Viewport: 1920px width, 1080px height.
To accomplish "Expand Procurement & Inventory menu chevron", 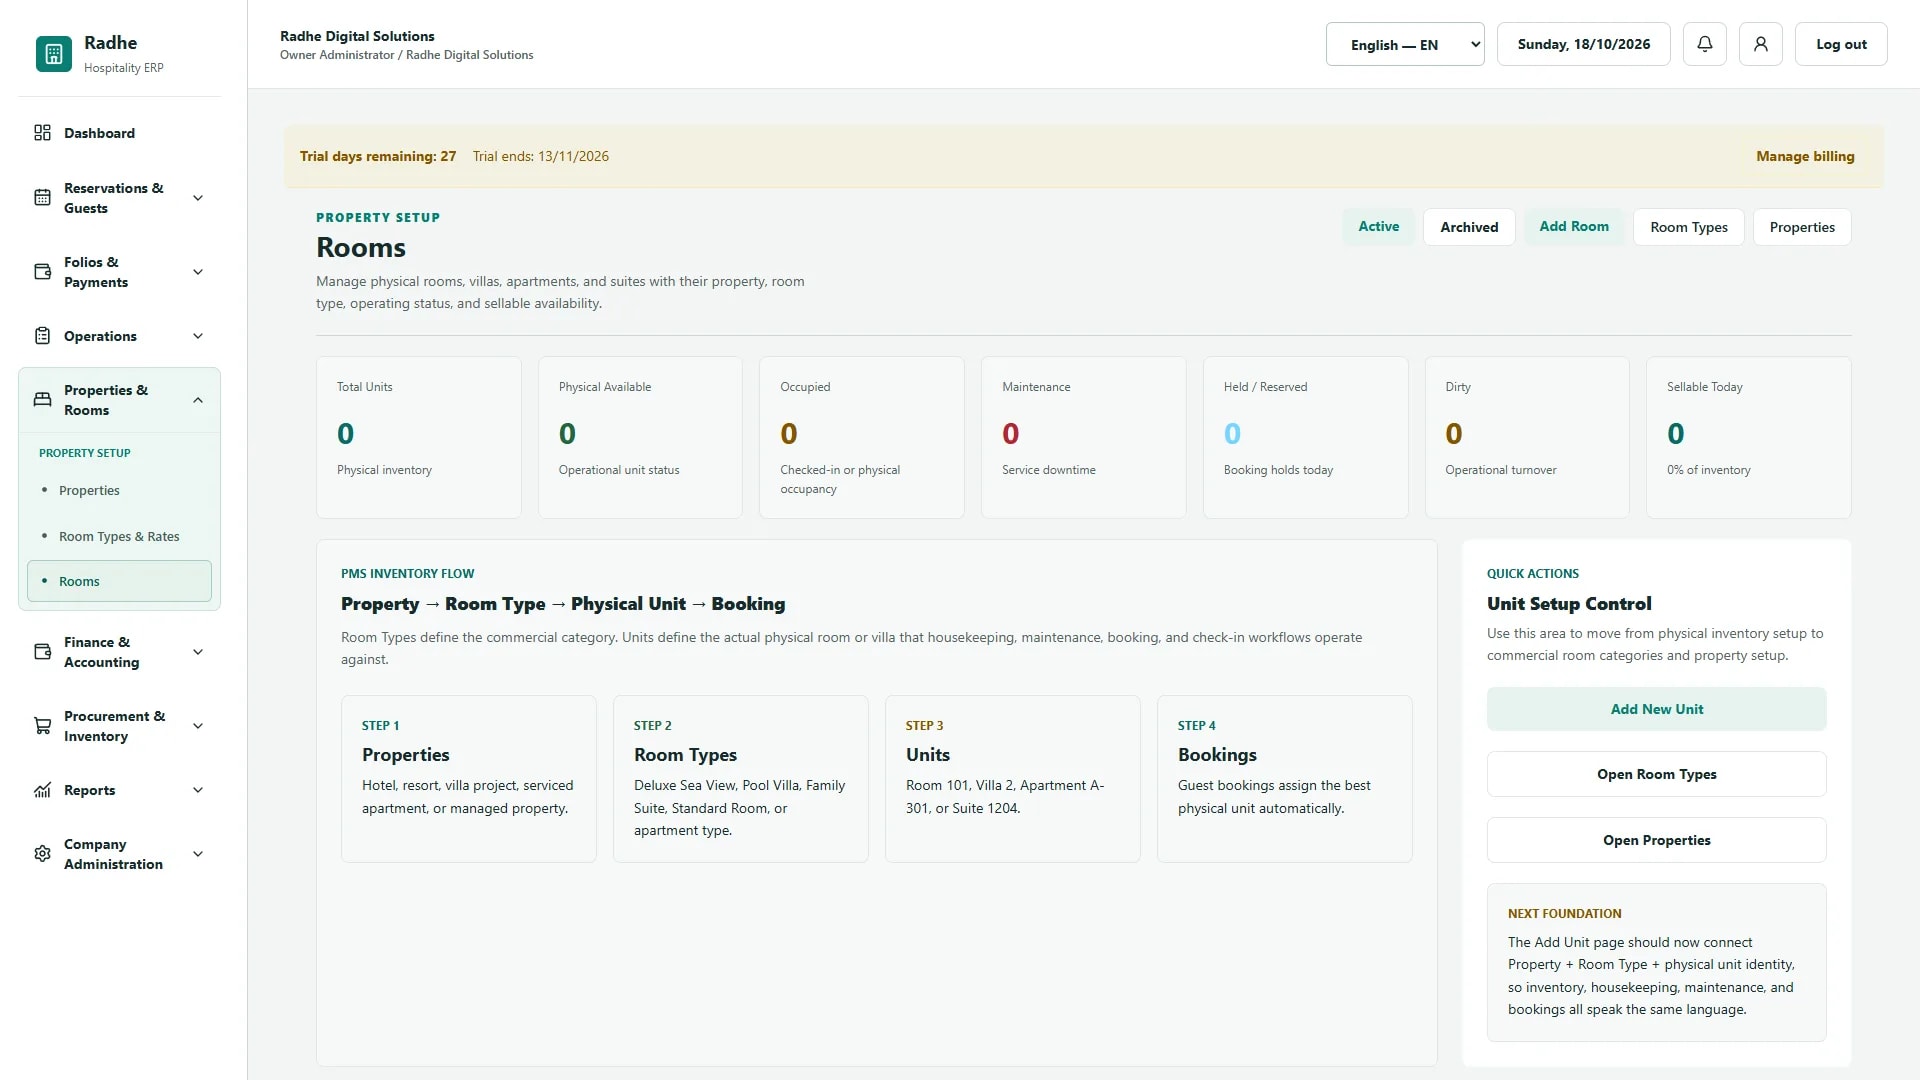I will (198, 726).
